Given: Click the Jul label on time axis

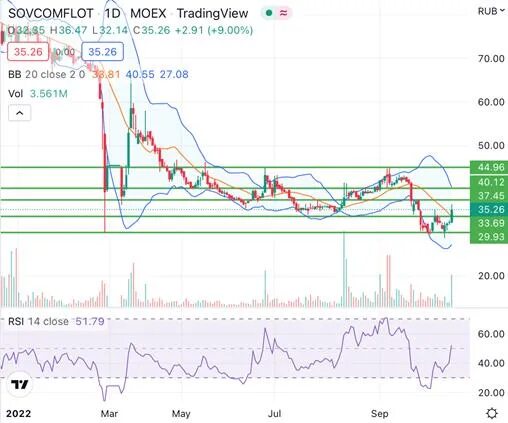Looking at the screenshot, I should (x=274, y=414).
